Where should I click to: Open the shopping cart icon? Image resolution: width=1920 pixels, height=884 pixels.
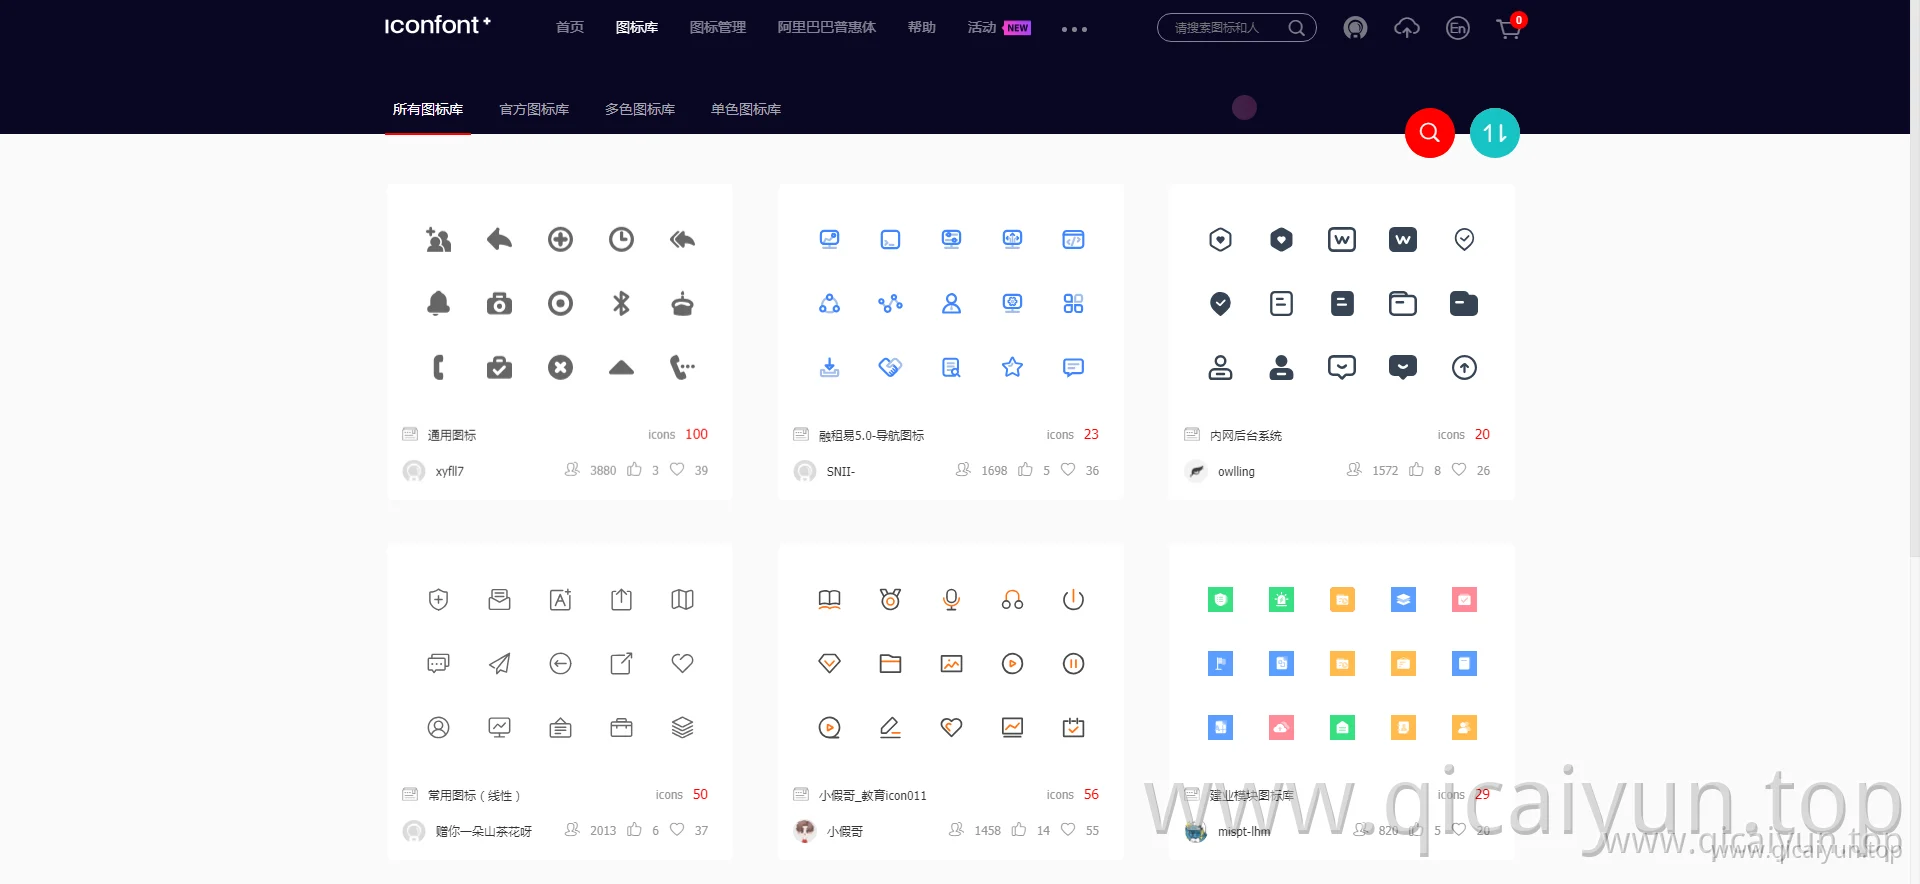click(x=1509, y=28)
